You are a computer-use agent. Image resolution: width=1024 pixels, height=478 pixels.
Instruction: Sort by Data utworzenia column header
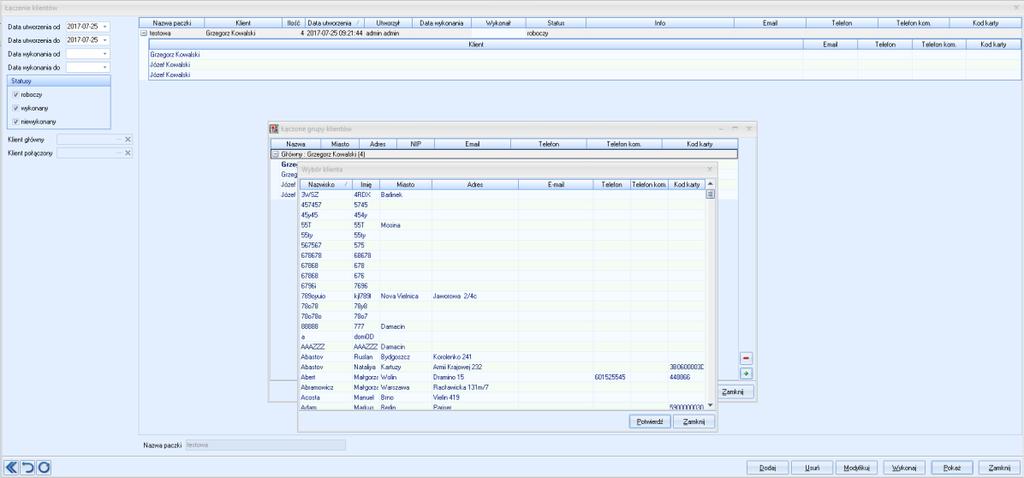point(335,23)
